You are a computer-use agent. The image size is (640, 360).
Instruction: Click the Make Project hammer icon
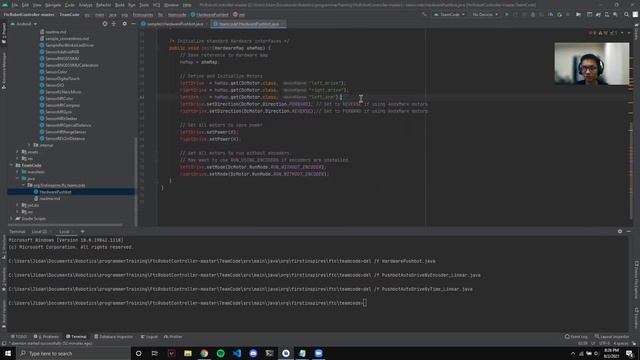point(424,15)
